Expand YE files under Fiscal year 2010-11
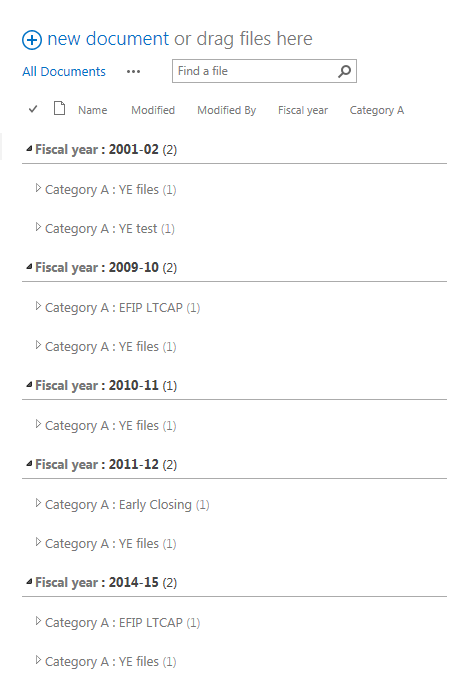 pyautogui.click(x=38, y=424)
